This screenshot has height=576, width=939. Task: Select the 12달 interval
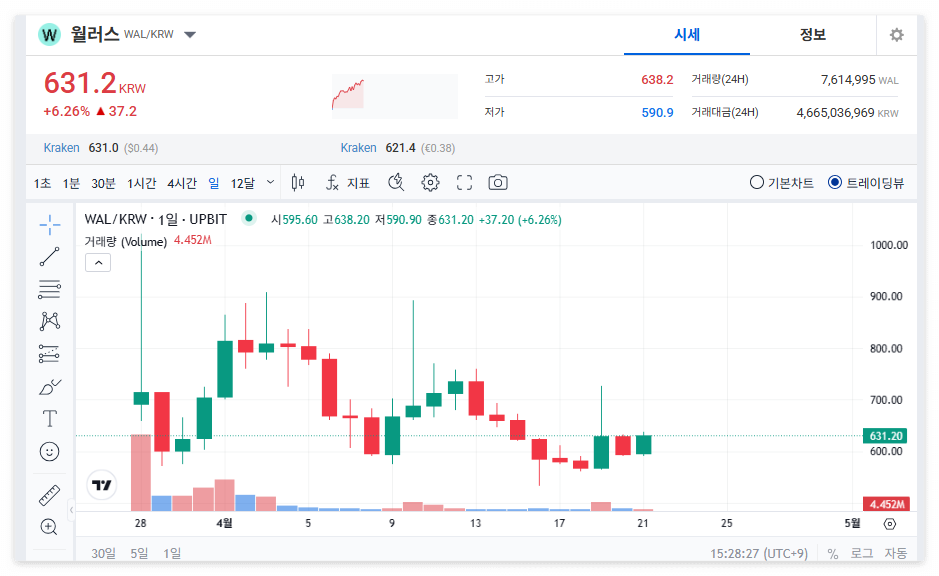click(x=243, y=183)
